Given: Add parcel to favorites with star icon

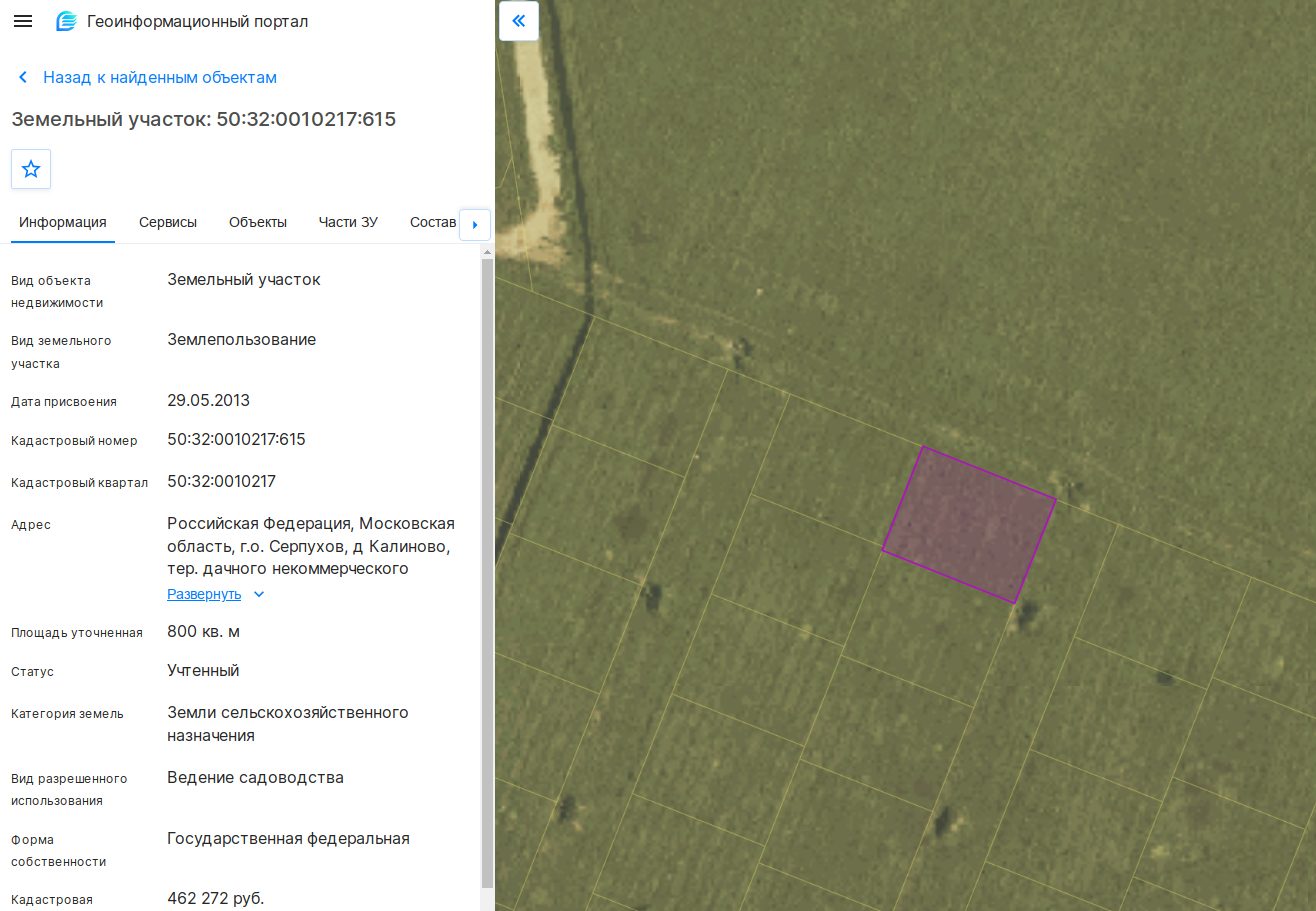Looking at the screenshot, I should tap(31, 169).
